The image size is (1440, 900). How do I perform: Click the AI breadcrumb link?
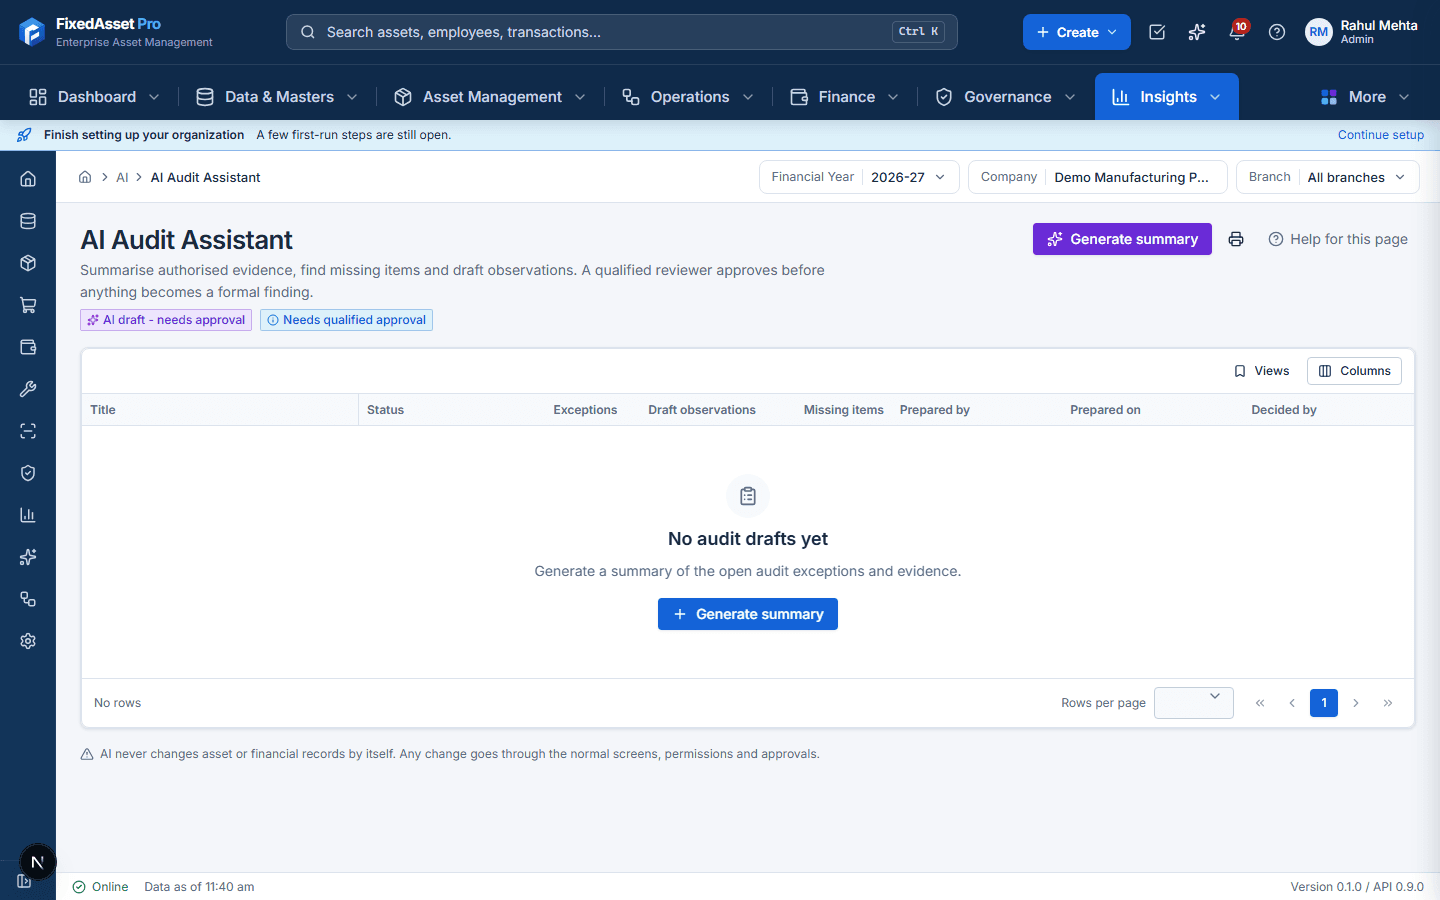pyautogui.click(x=122, y=177)
